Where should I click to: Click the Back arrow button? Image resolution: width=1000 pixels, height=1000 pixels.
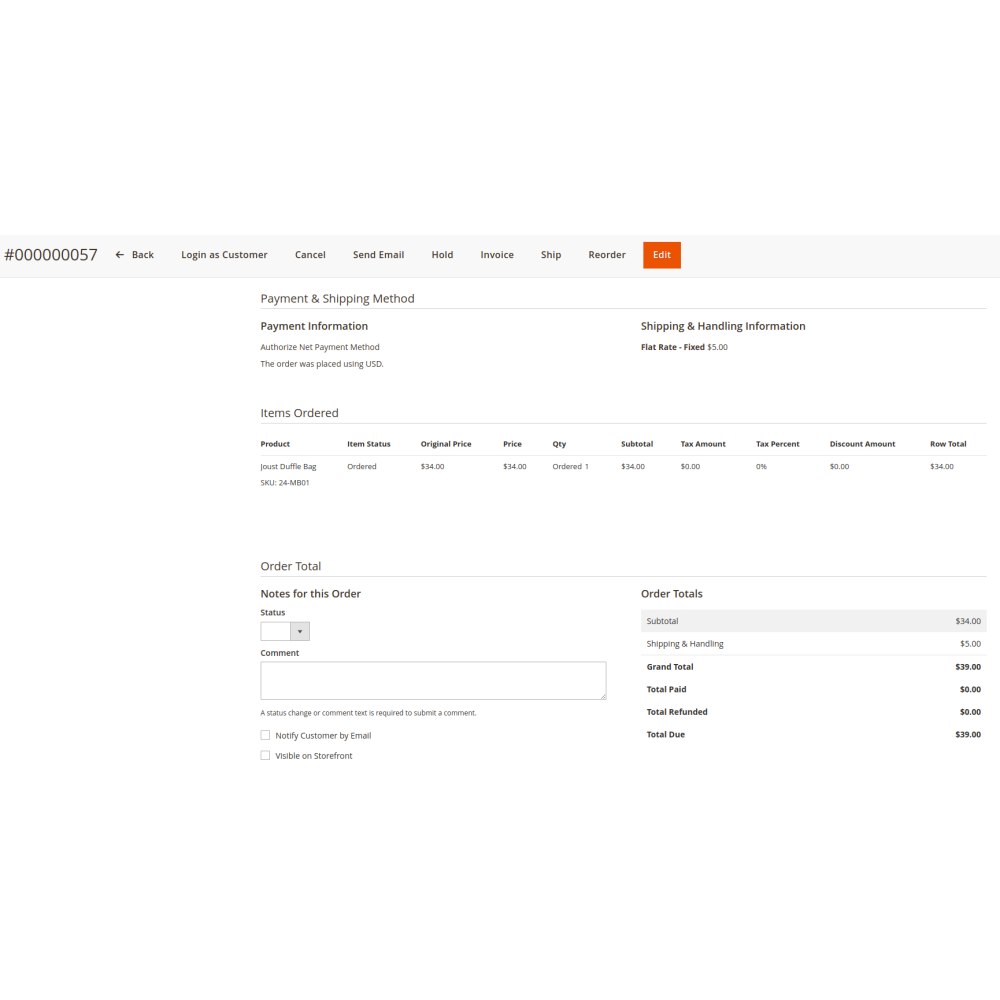point(135,254)
